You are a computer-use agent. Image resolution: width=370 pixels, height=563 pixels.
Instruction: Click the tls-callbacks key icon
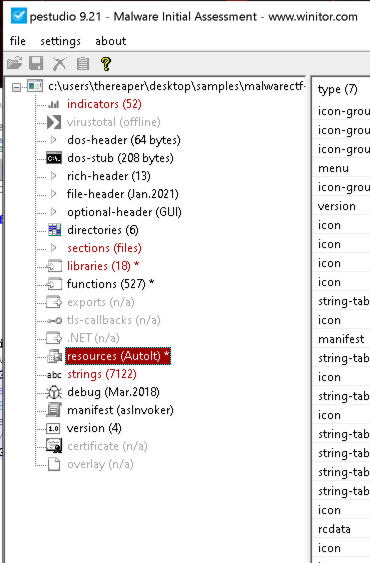pos(54,320)
